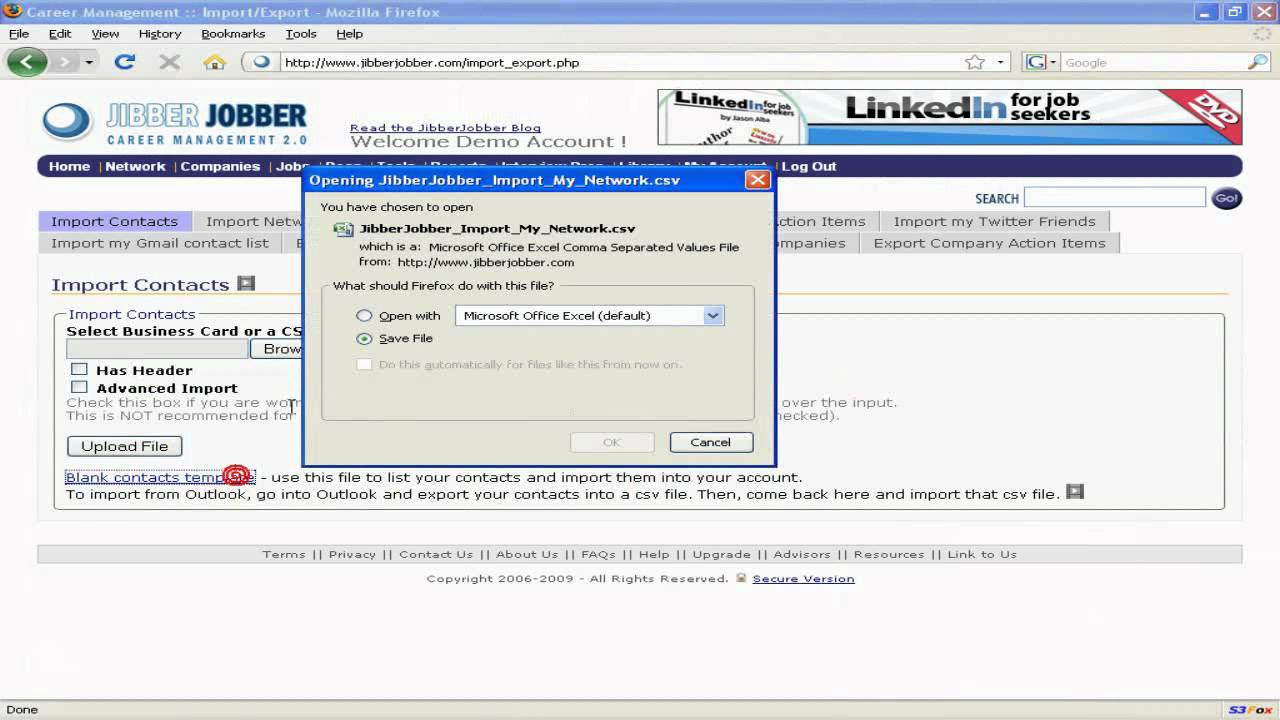Open the Resources footer link

[889, 554]
